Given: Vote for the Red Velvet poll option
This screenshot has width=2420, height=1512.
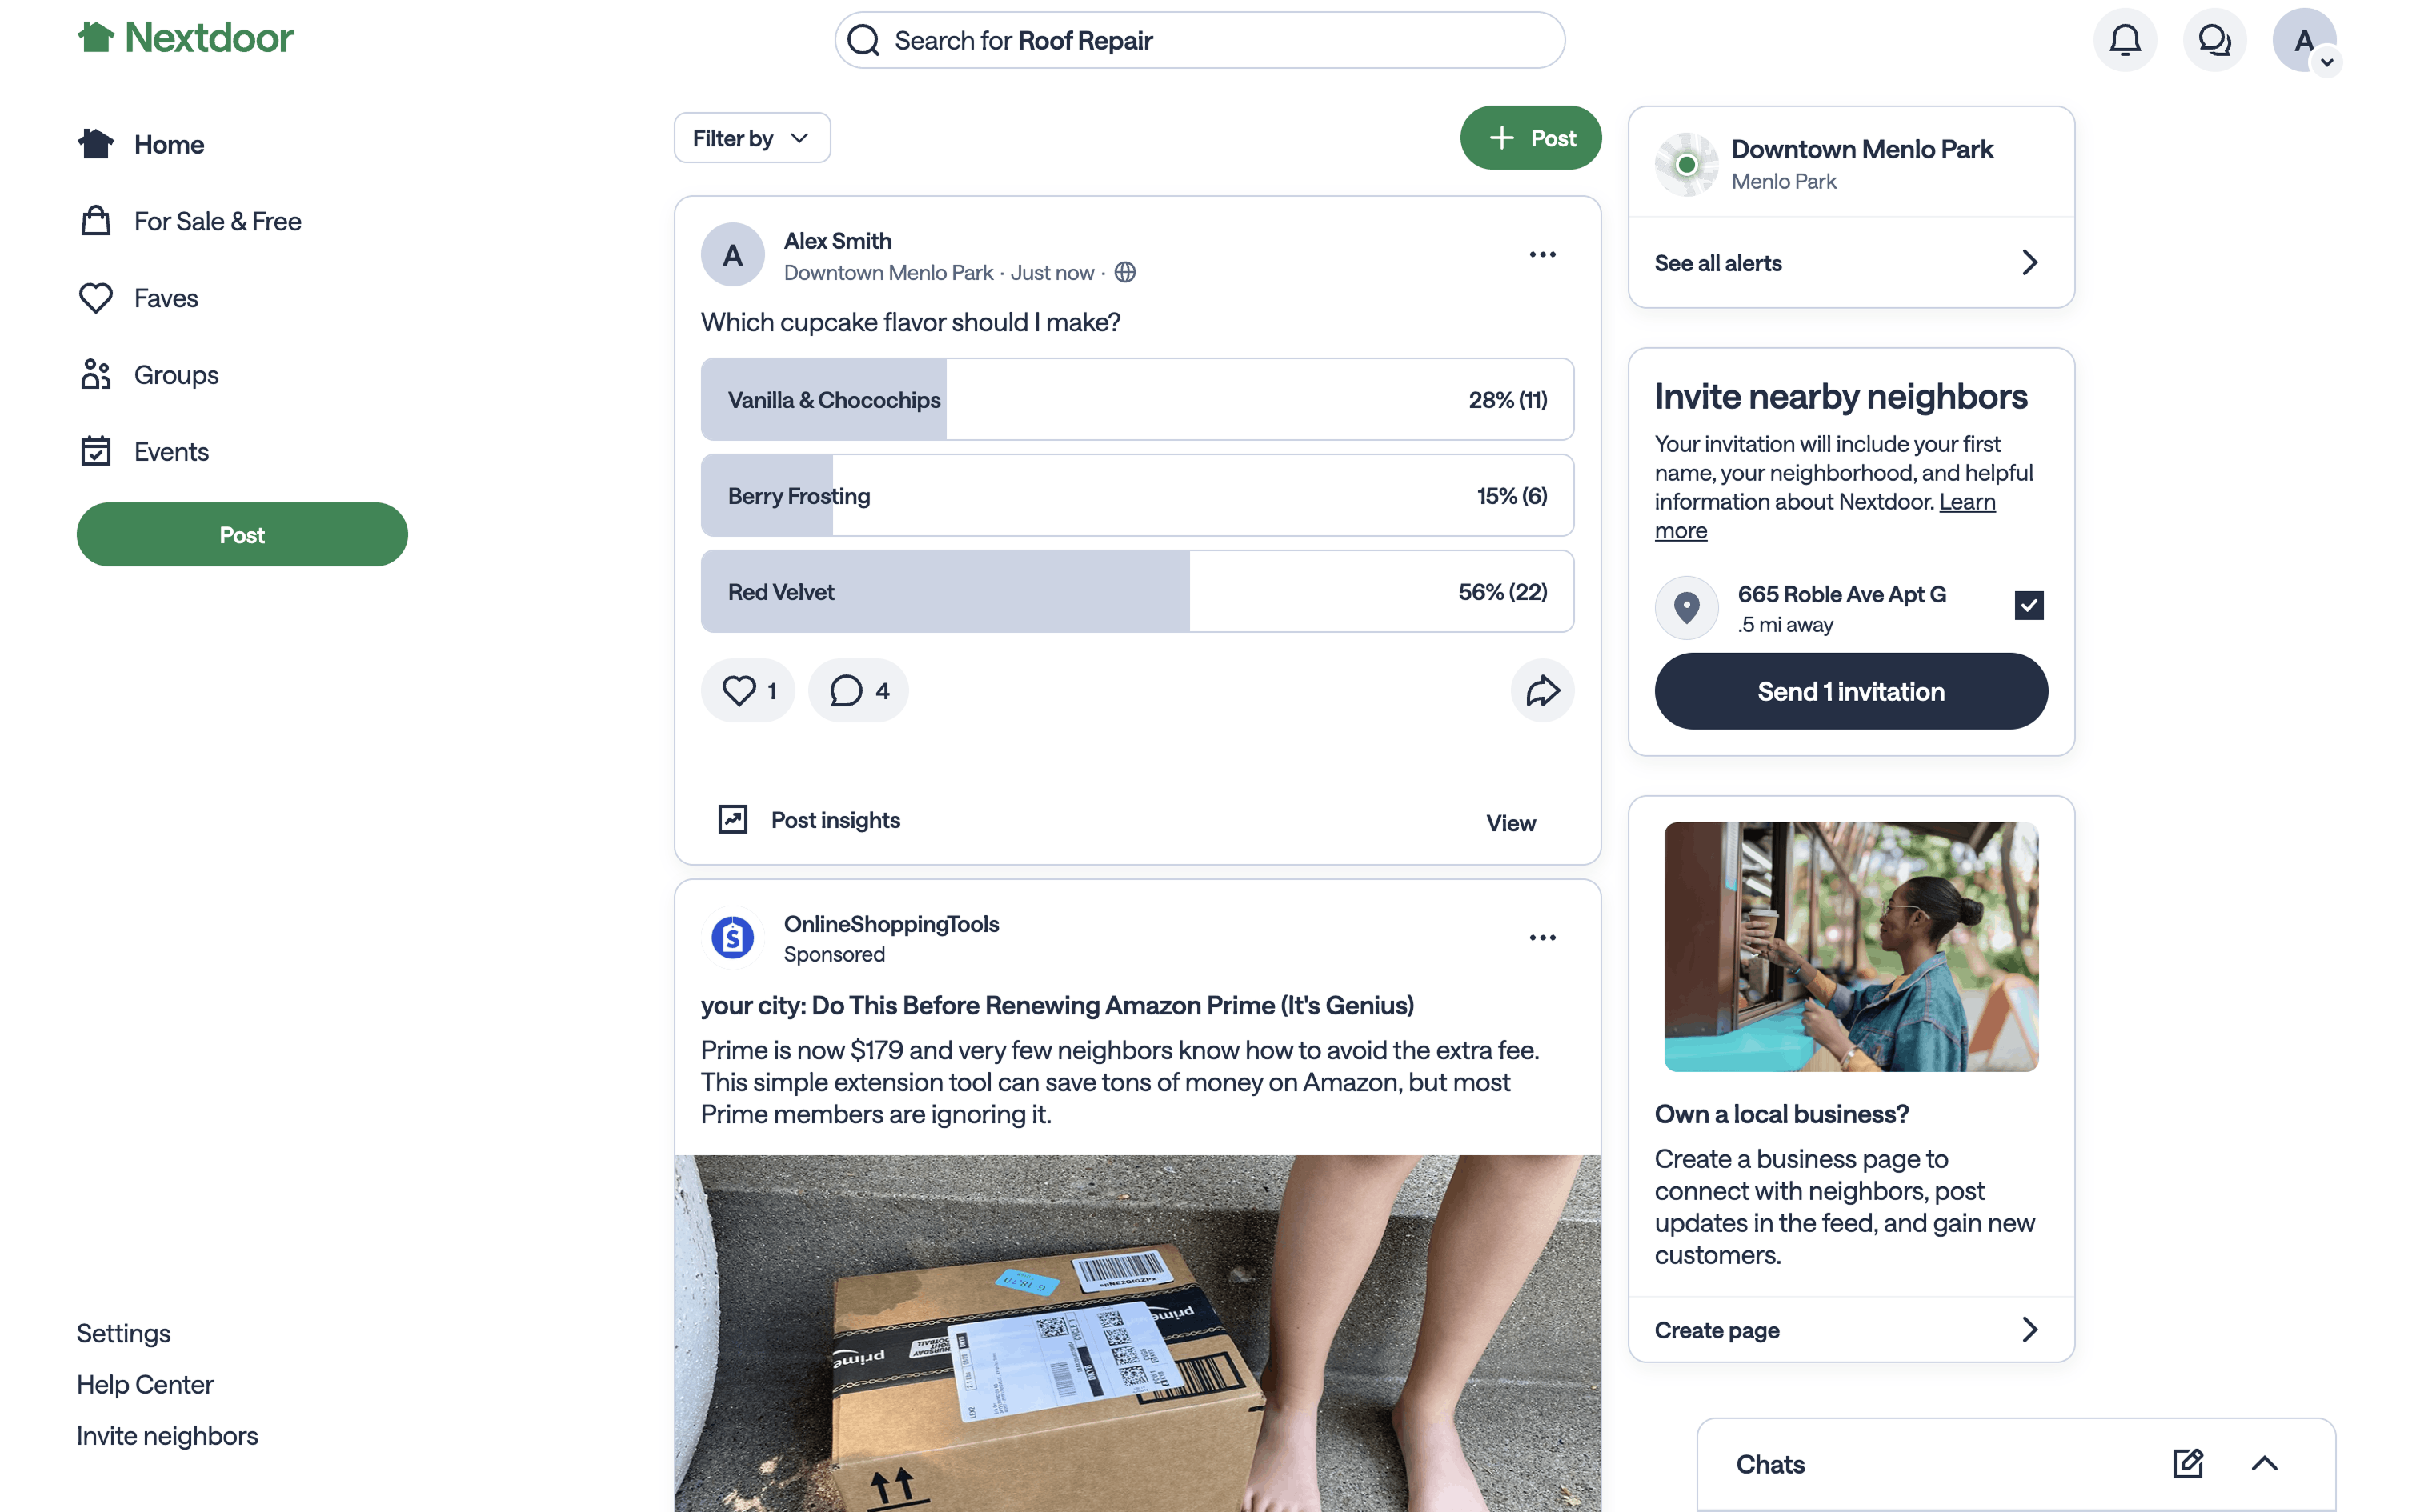Looking at the screenshot, I should click(1137, 591).
